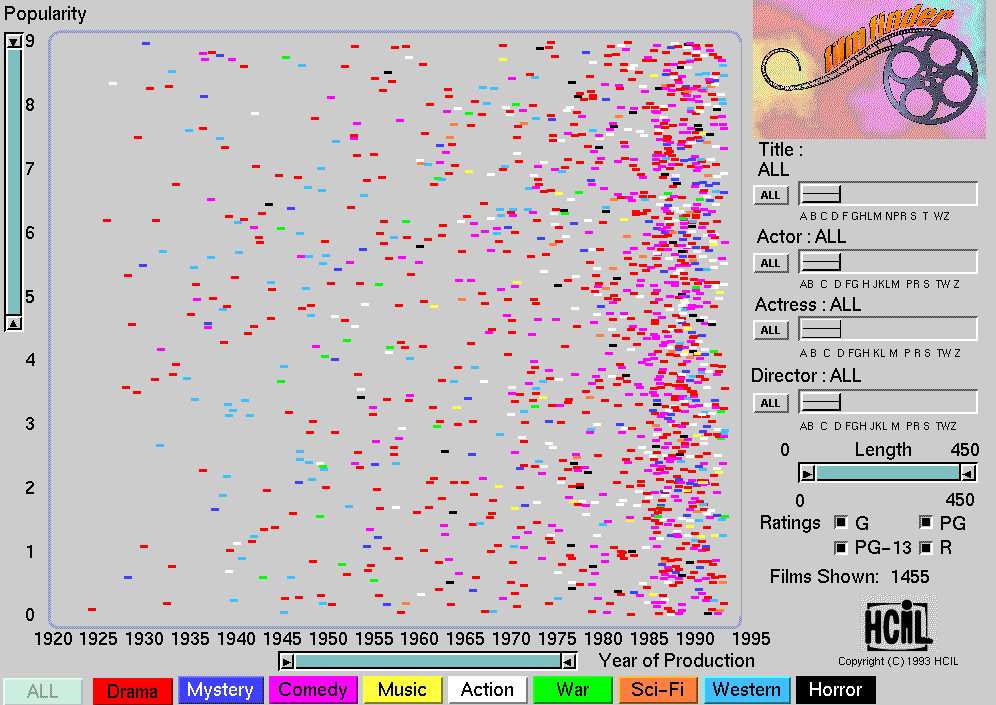Click the Actor ALL button
996x705 pixels.
pos(771,263)
